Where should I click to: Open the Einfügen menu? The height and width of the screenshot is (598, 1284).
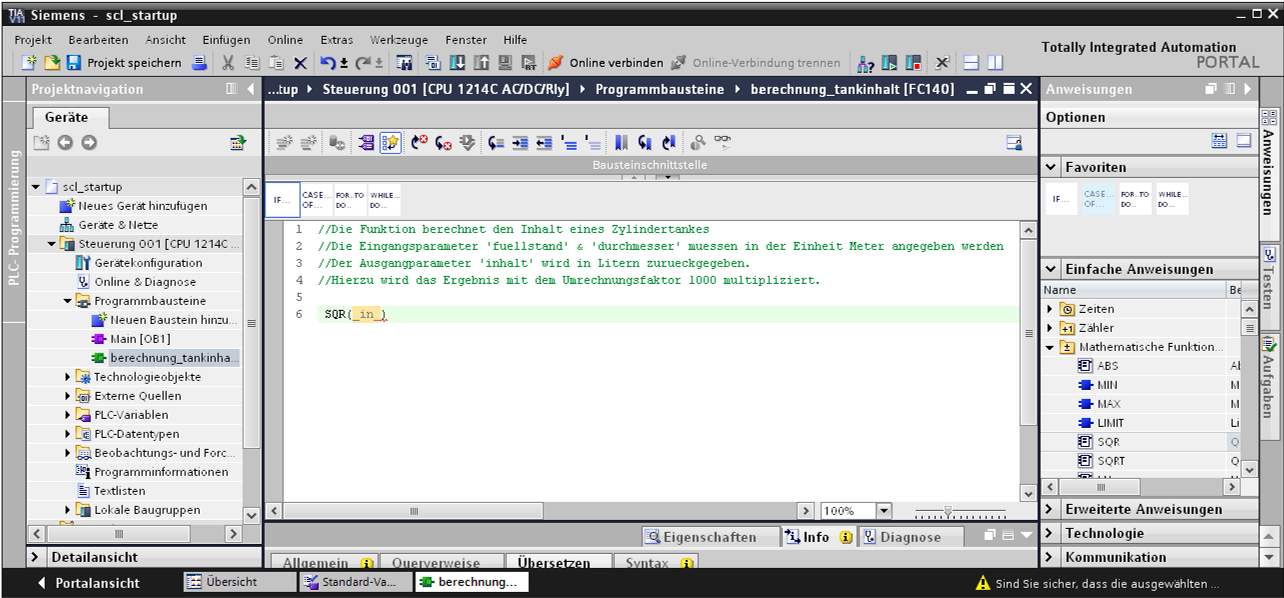point(226,40)
